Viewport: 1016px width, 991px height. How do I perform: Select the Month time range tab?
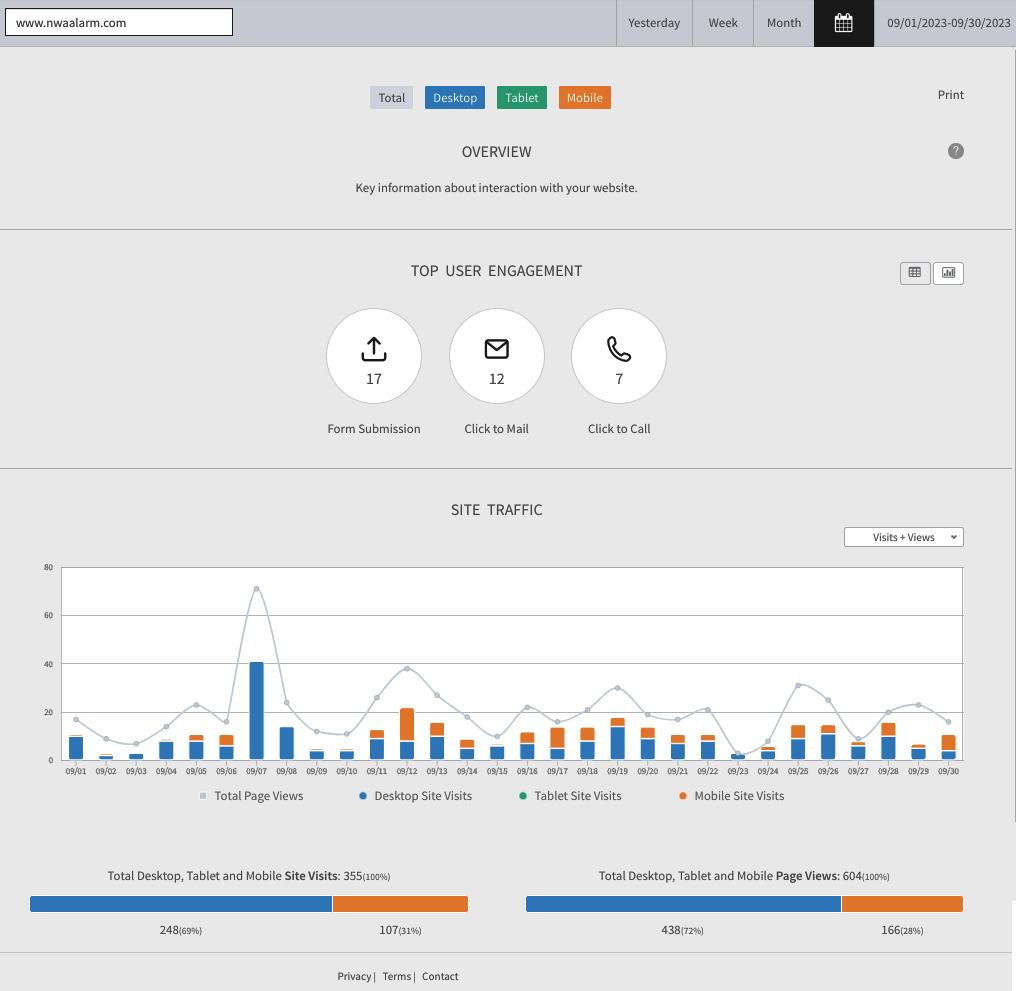click(x=784, y=23)
